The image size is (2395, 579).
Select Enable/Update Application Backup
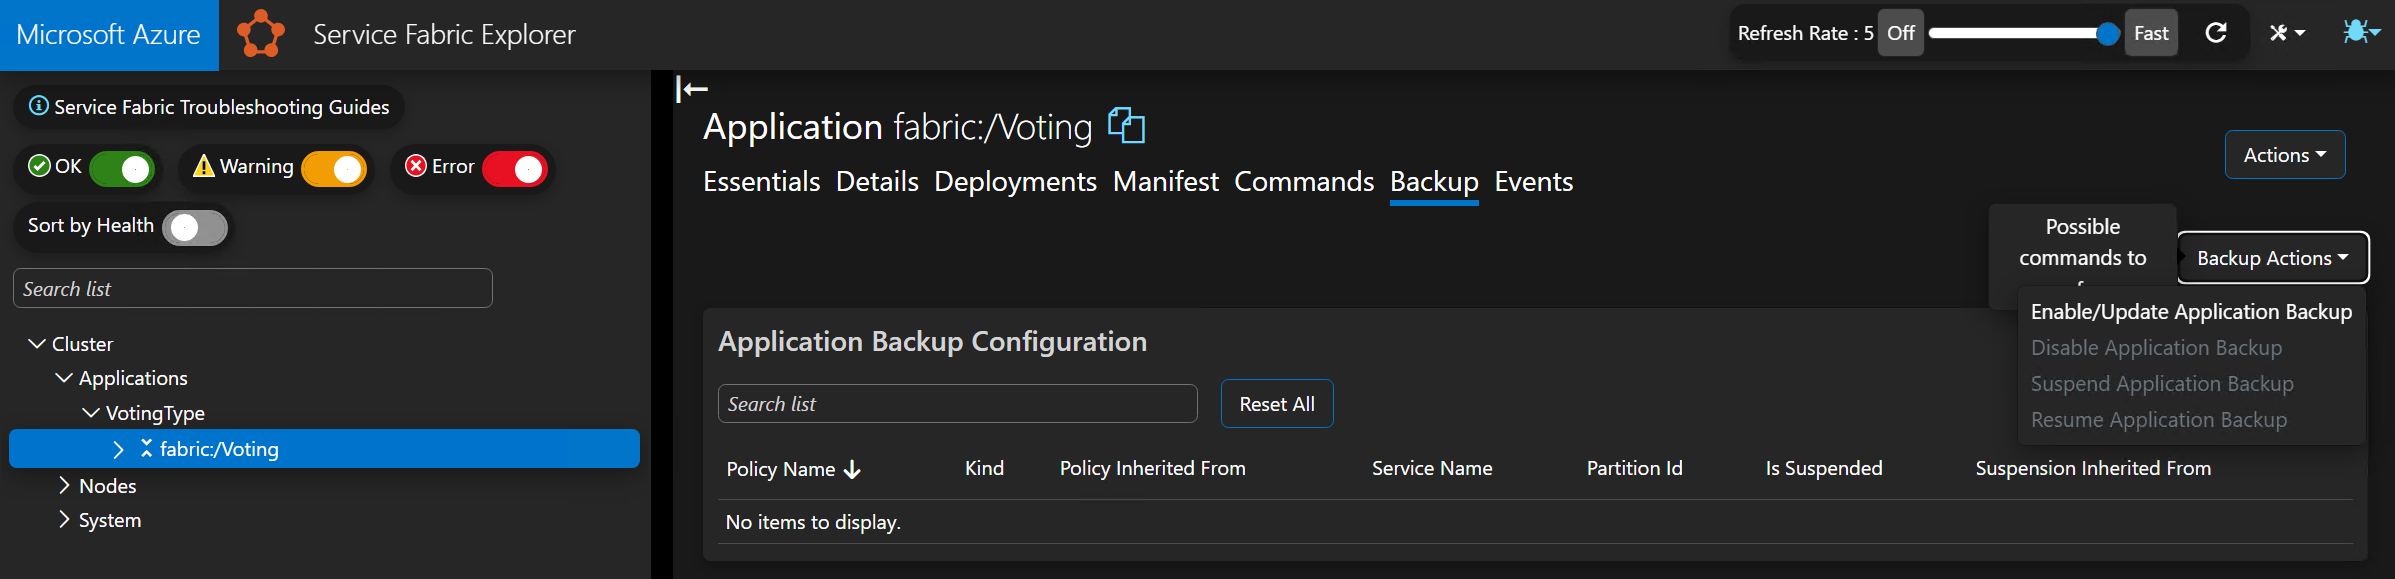(2191, 312)
